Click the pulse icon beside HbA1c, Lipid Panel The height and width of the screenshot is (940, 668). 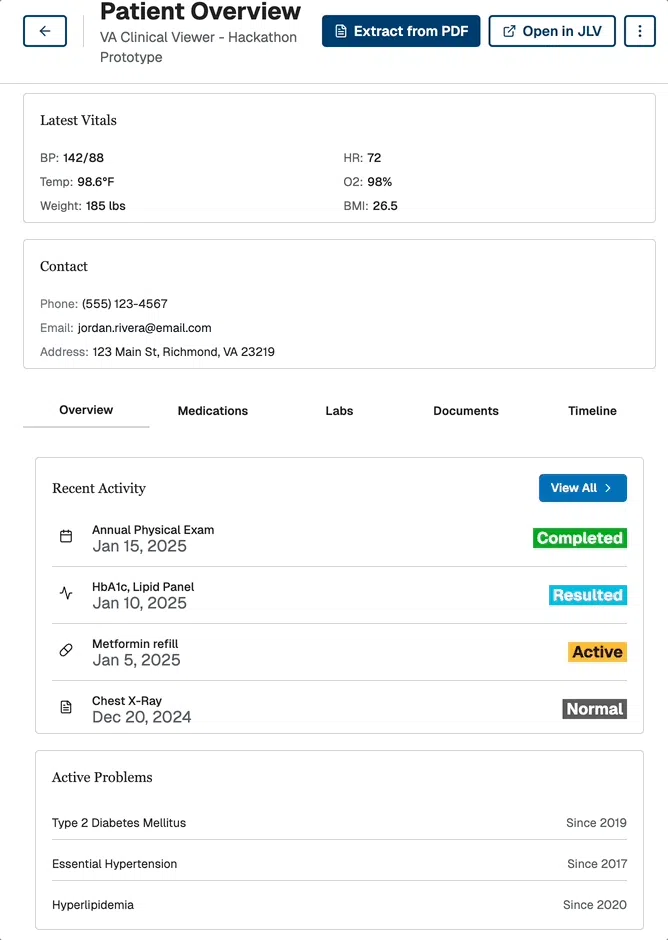(x=66, y=594)
